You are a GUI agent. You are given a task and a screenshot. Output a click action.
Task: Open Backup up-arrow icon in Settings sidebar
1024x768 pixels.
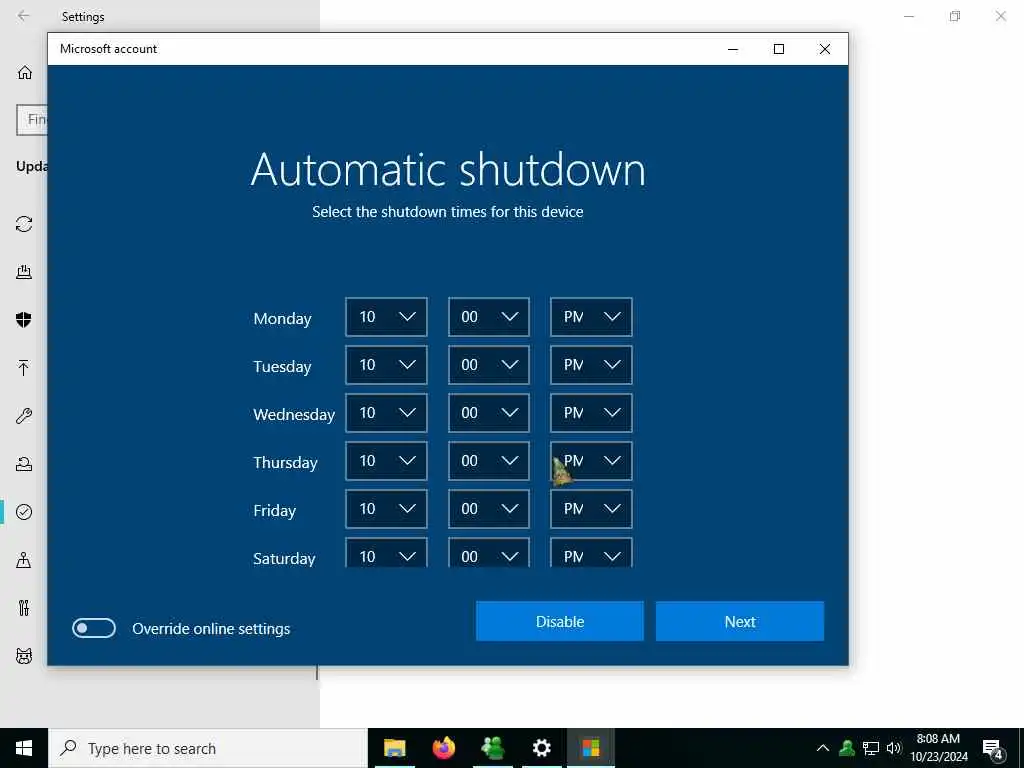click(24, 368)
